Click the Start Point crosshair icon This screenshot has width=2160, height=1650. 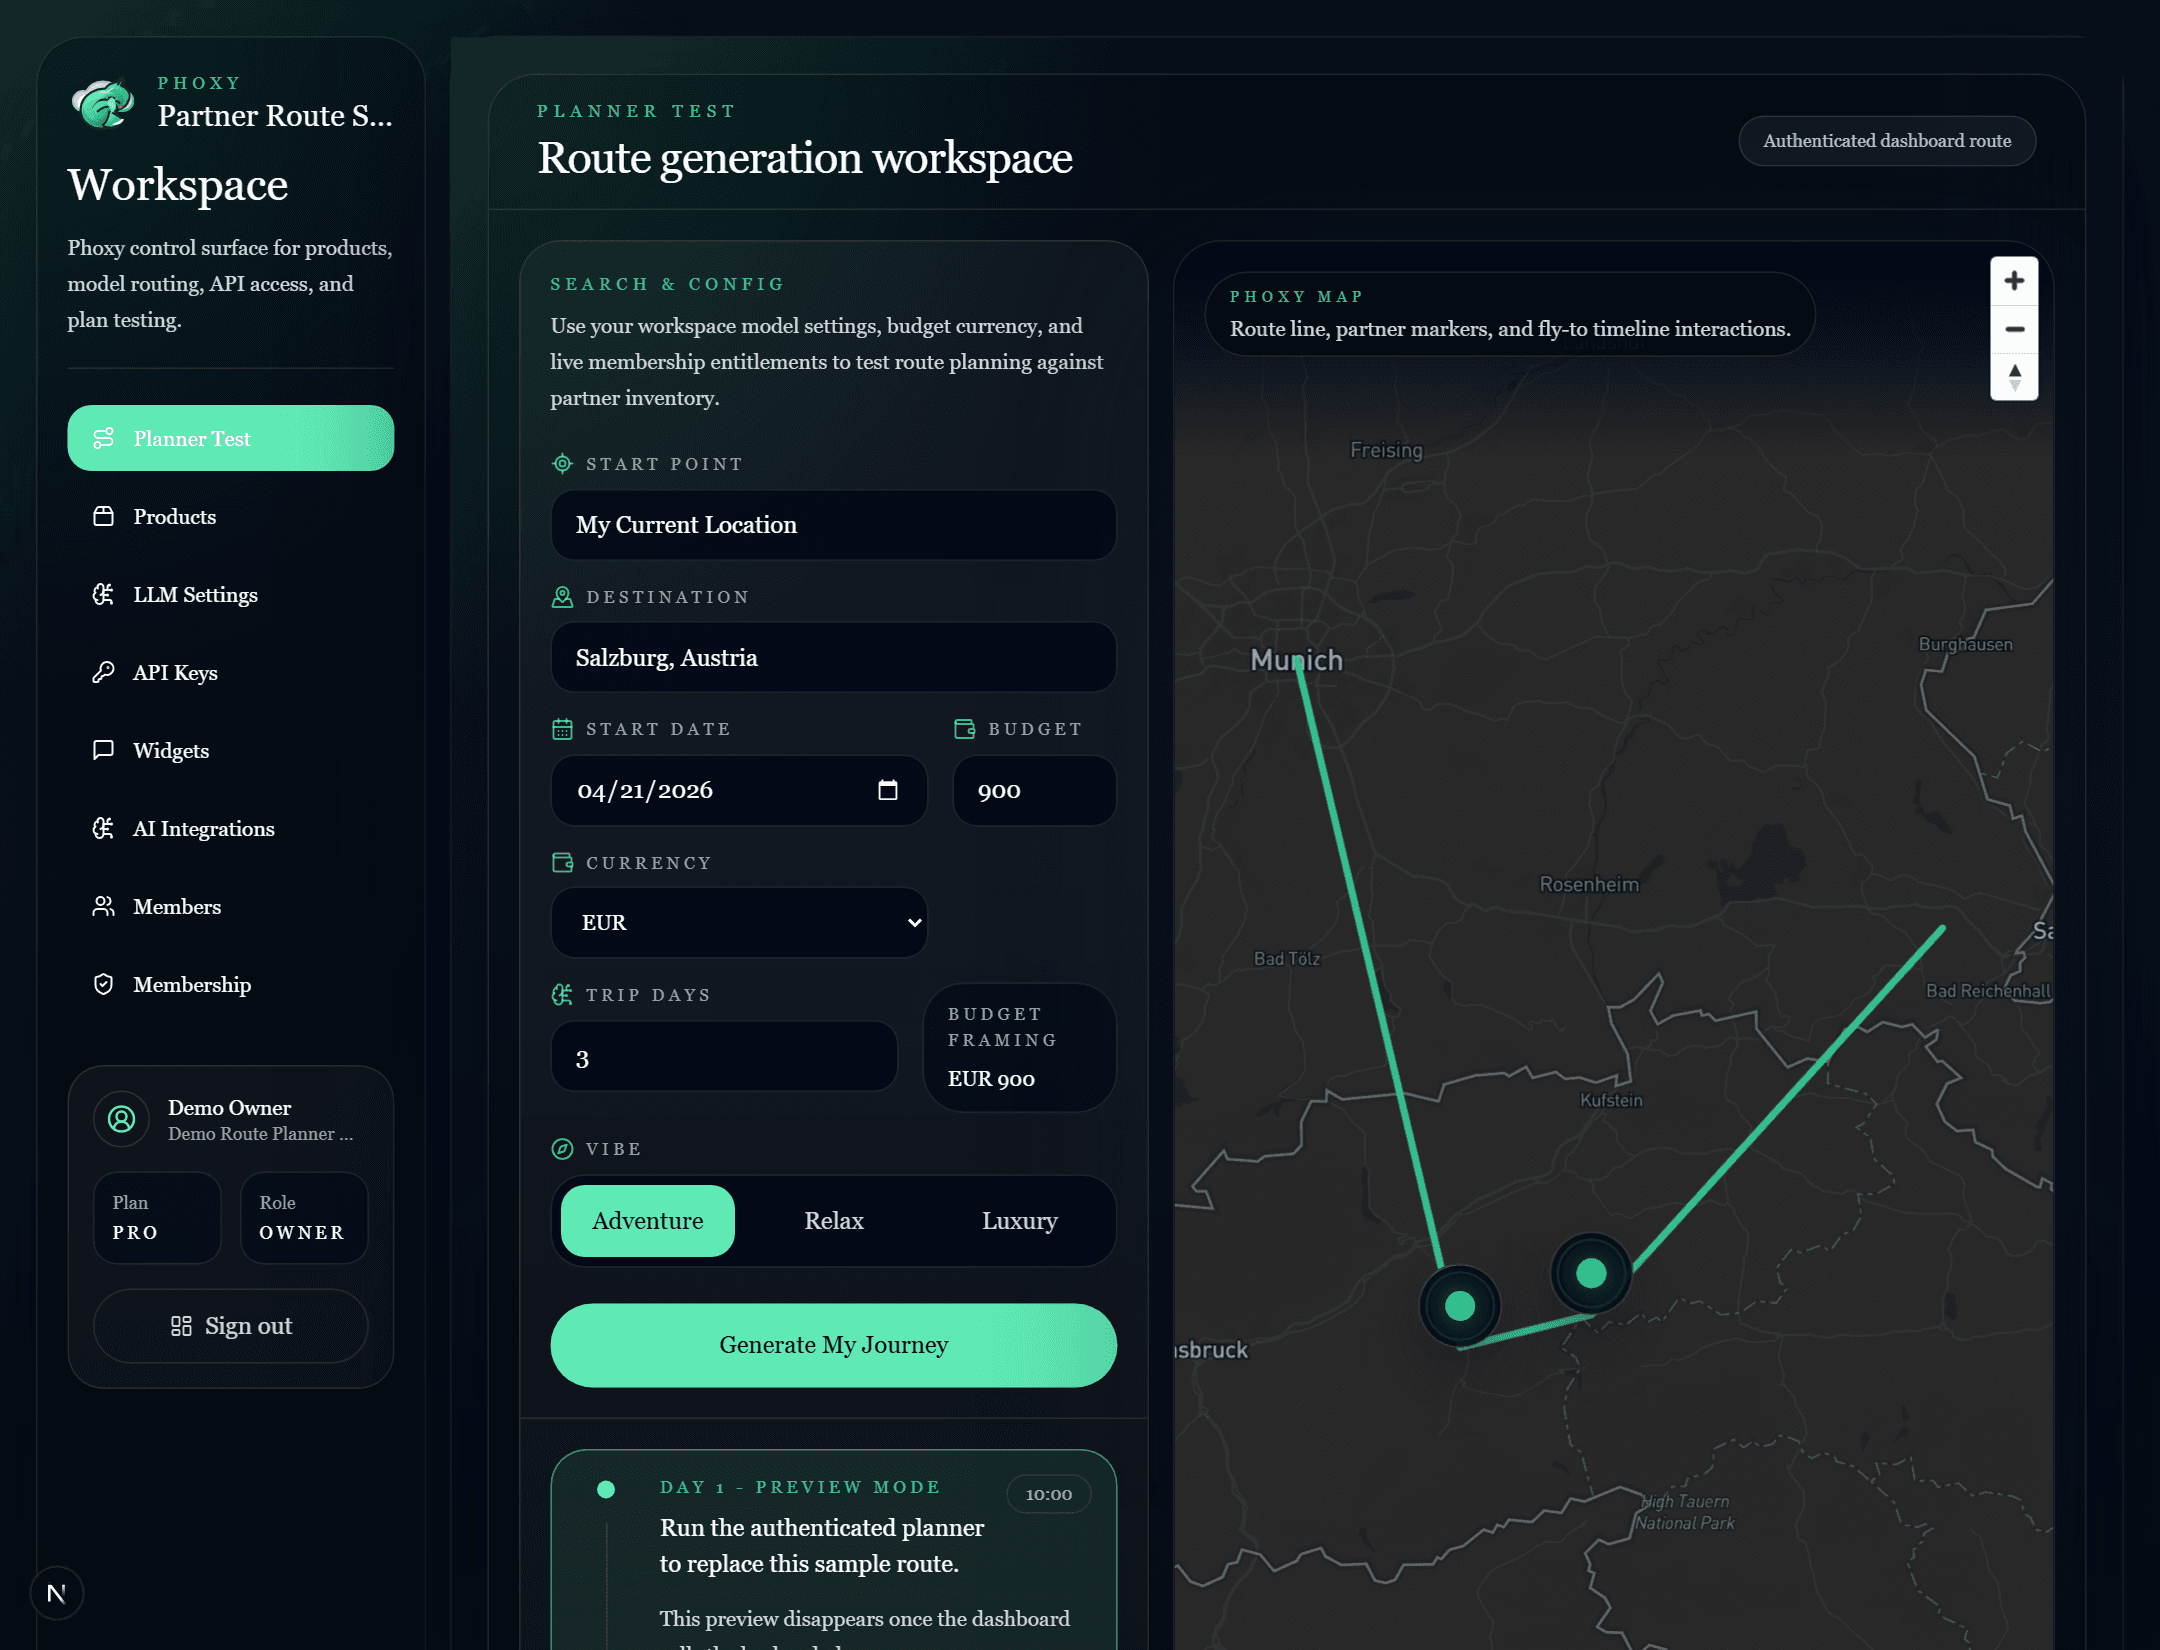562,463
